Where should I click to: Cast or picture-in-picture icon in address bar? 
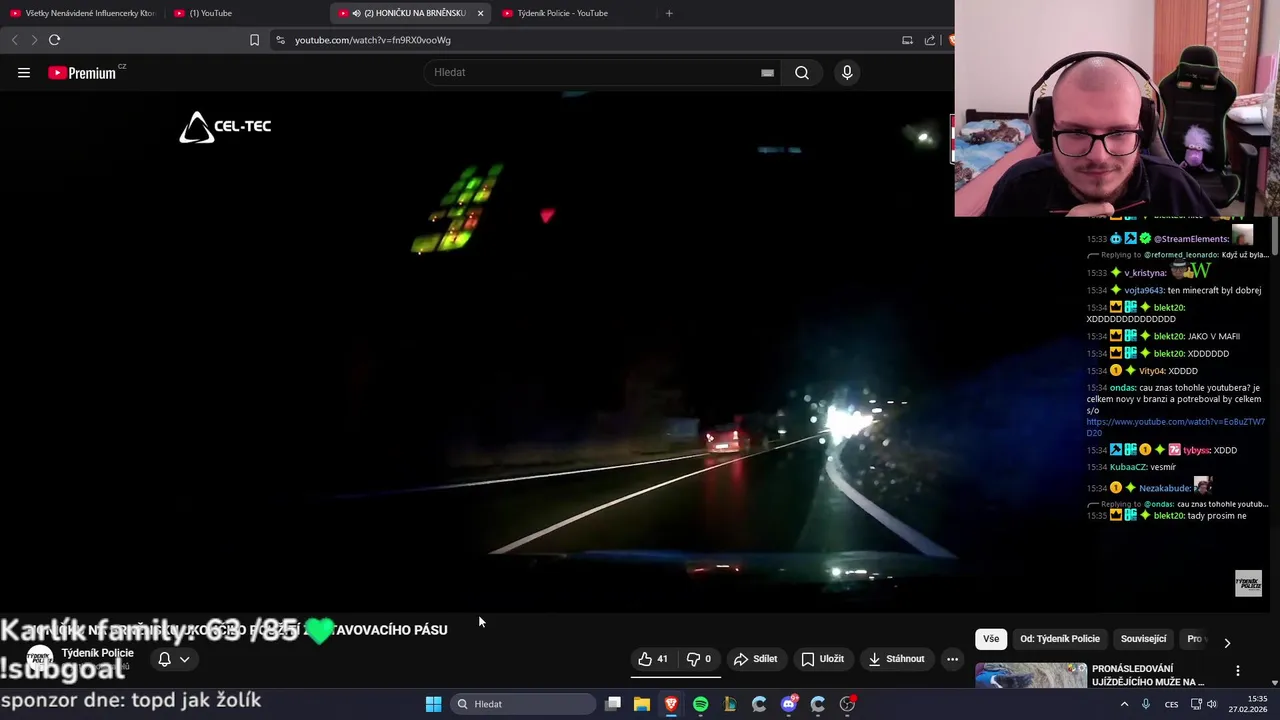point(907,40)
